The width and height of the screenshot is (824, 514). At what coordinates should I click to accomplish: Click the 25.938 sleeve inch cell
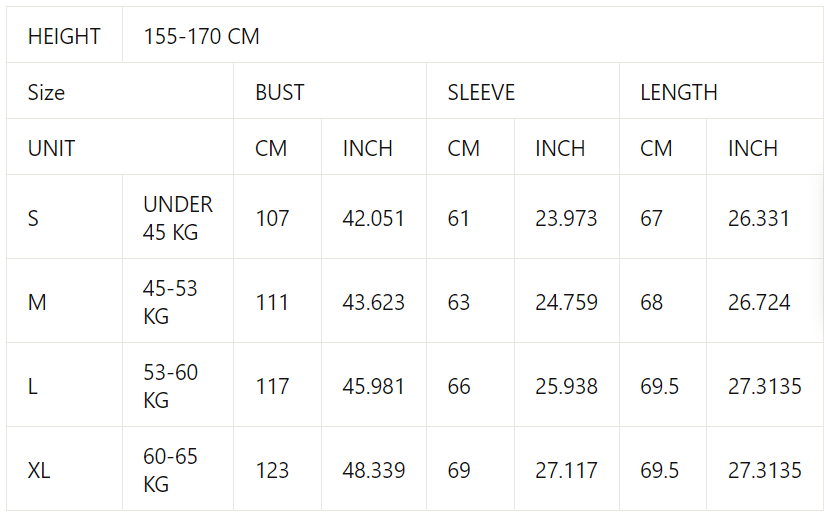coord(566,386)
